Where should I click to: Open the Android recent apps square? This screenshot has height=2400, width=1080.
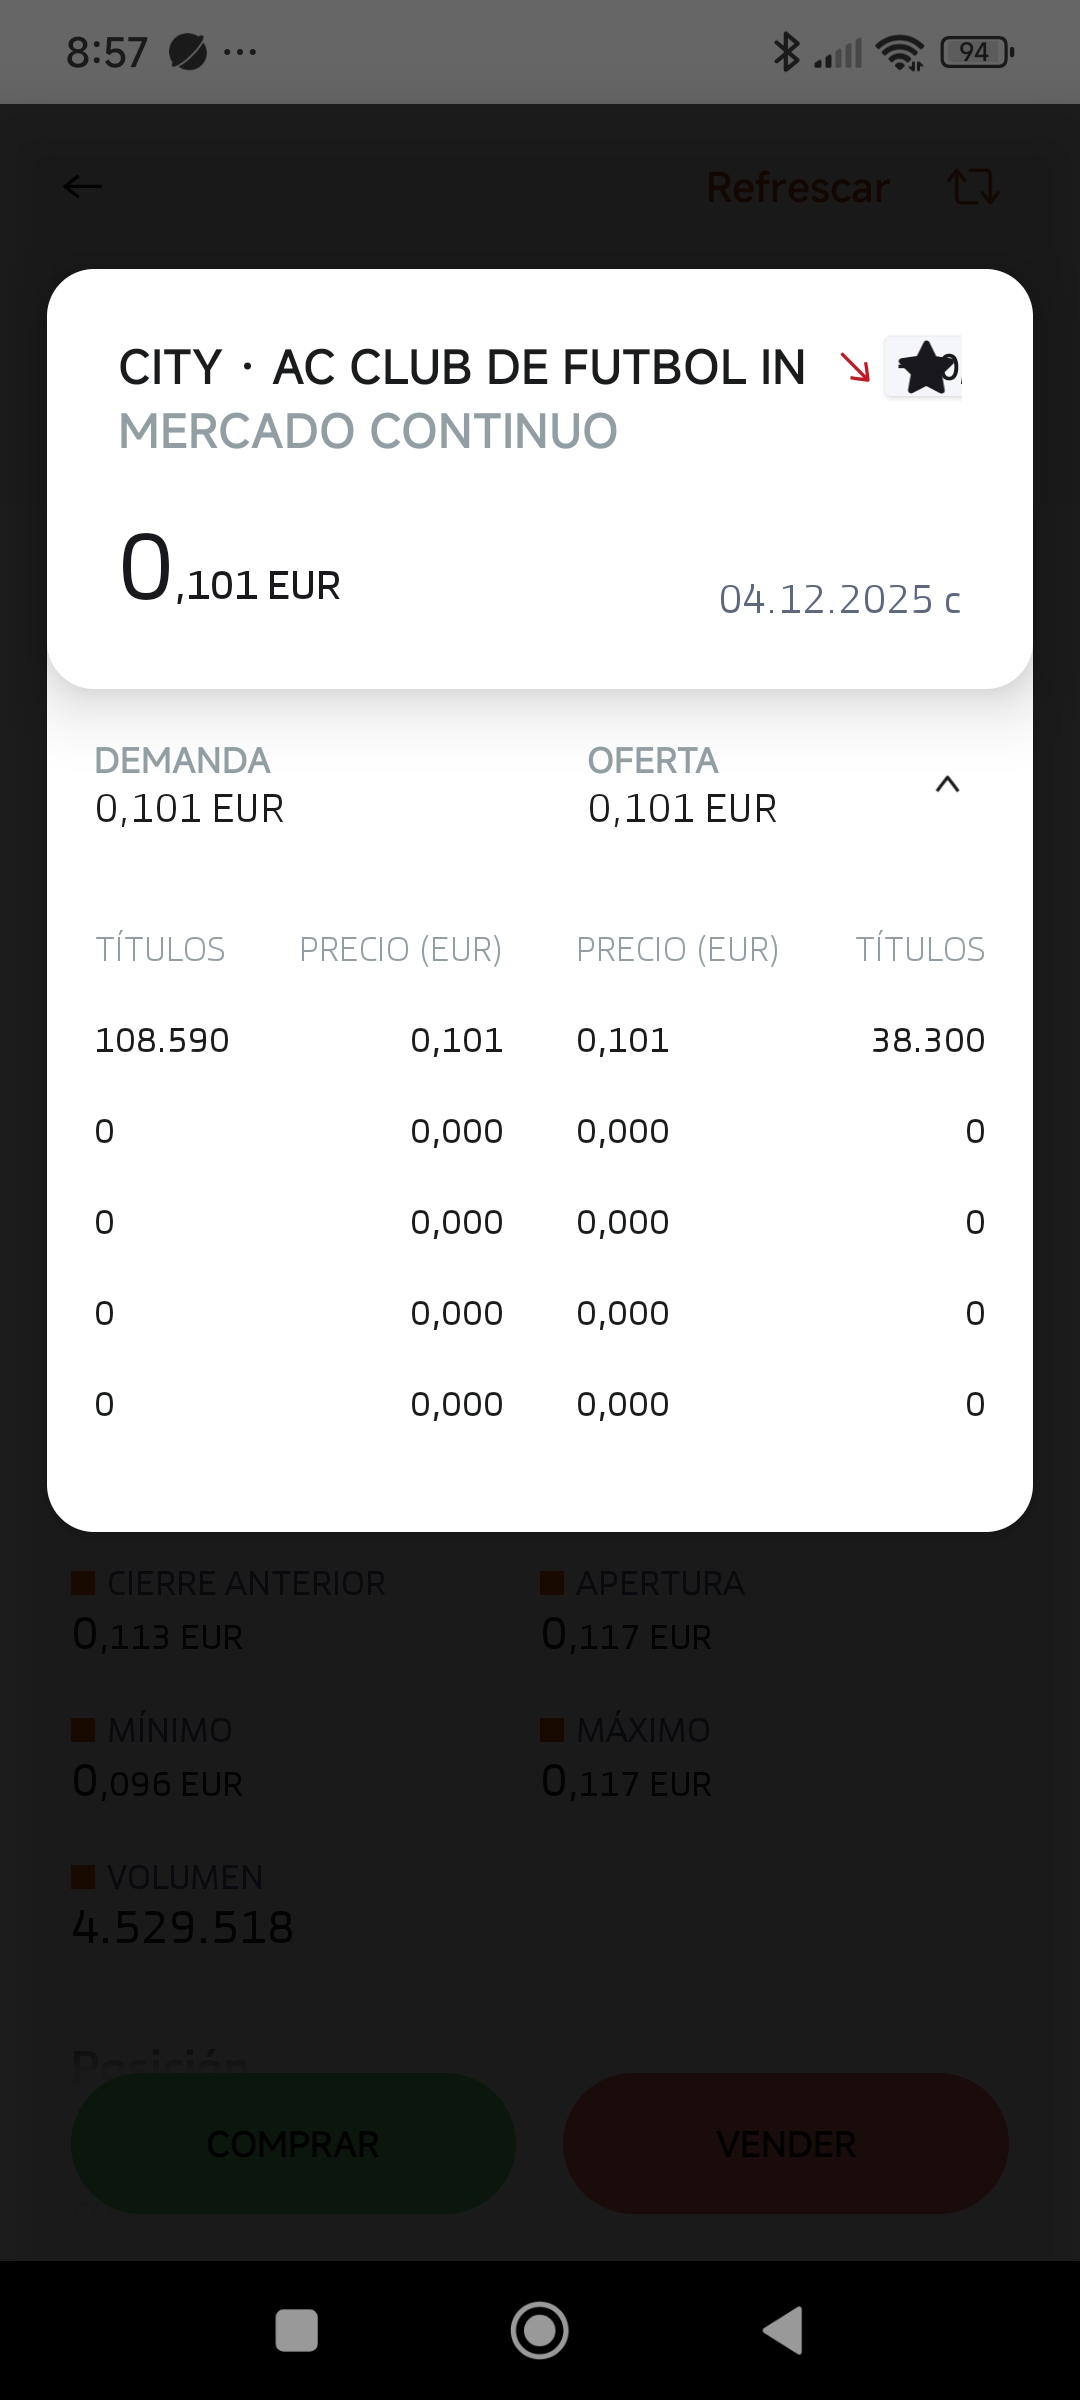tap(297, 2330)
